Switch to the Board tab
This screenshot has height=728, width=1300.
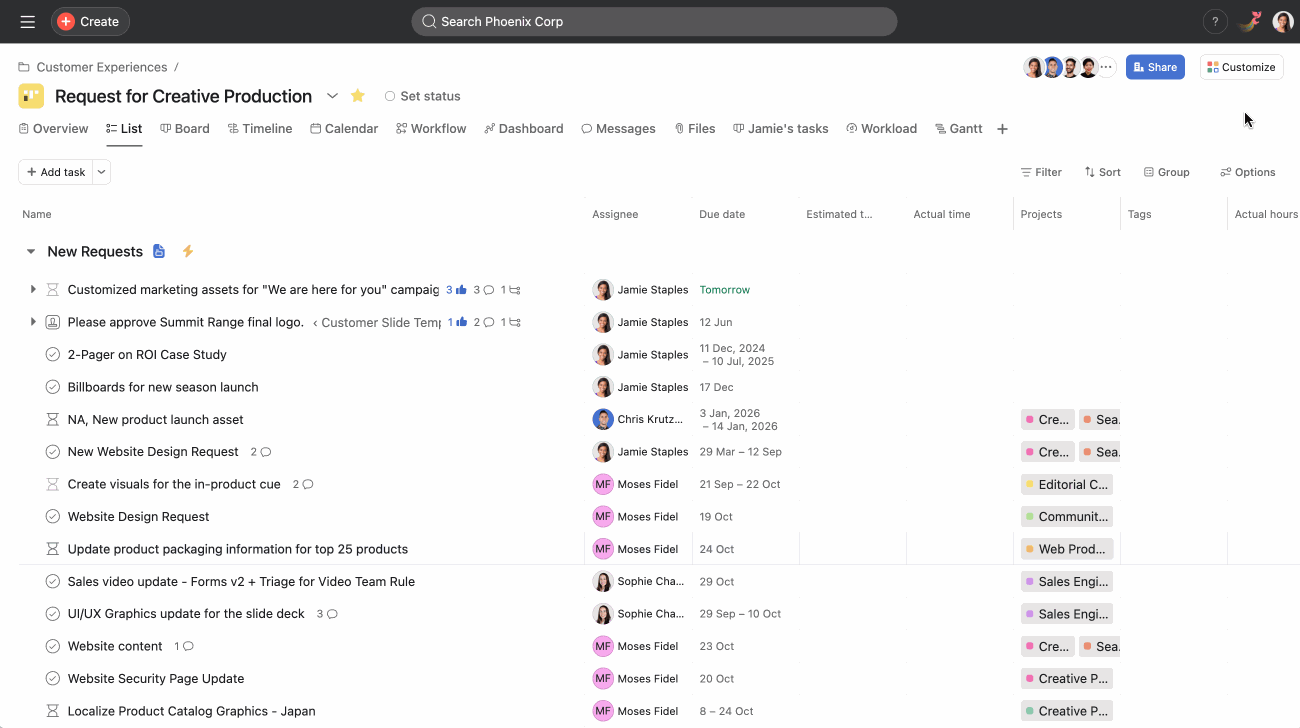point(185,129)
